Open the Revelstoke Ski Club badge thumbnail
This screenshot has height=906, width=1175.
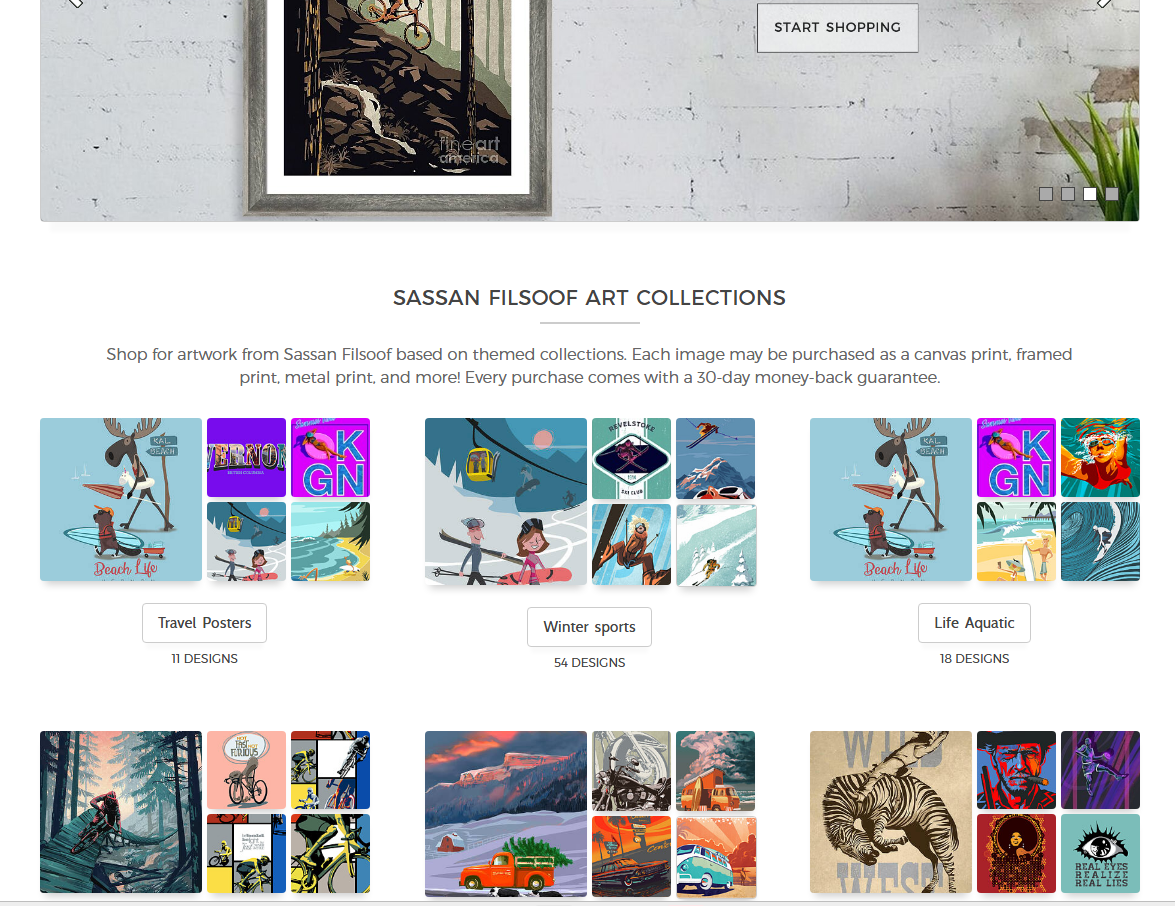(x=631, y=457)
